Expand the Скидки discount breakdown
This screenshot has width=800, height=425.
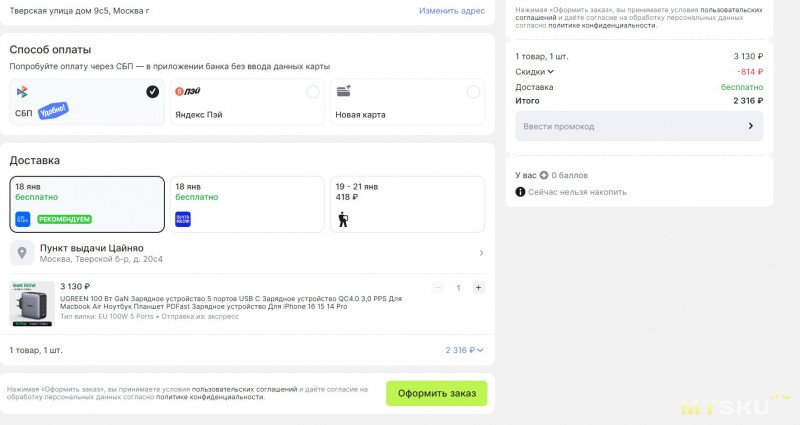click(534, 72)
